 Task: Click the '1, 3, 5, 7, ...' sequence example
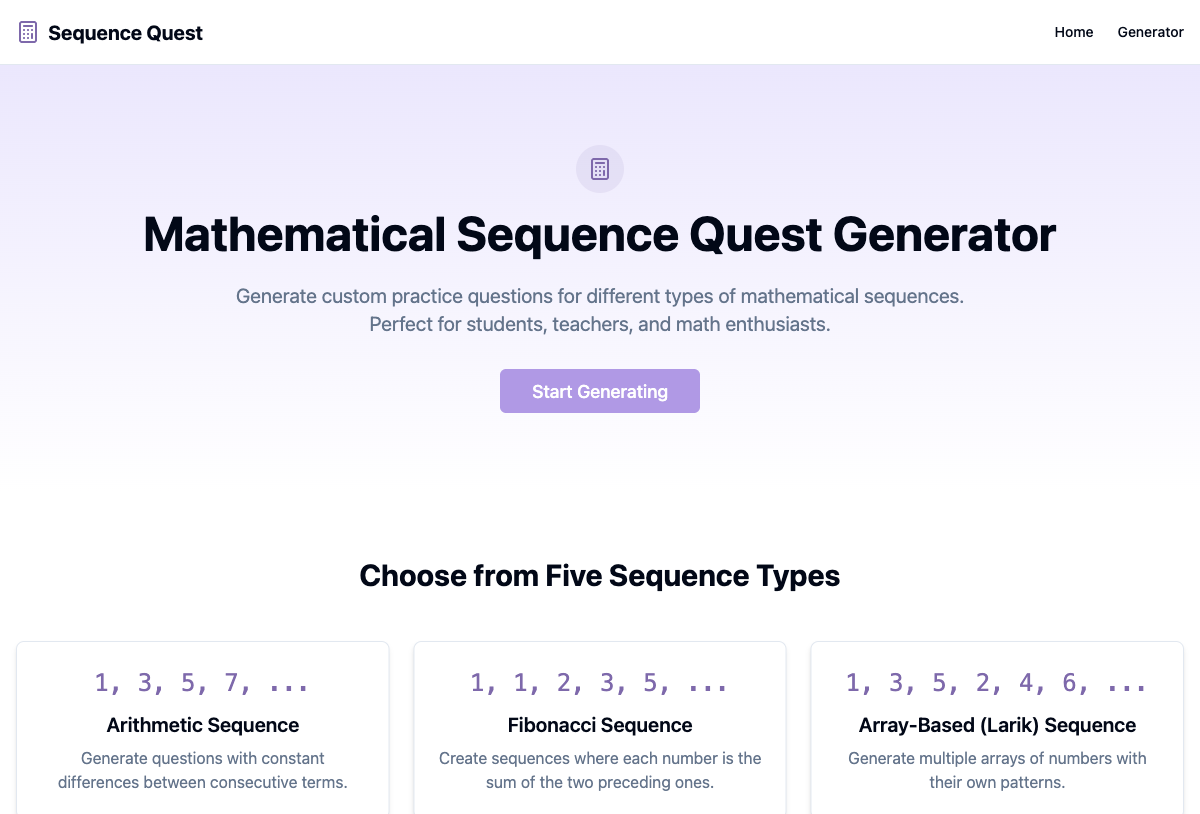(202, 683)
